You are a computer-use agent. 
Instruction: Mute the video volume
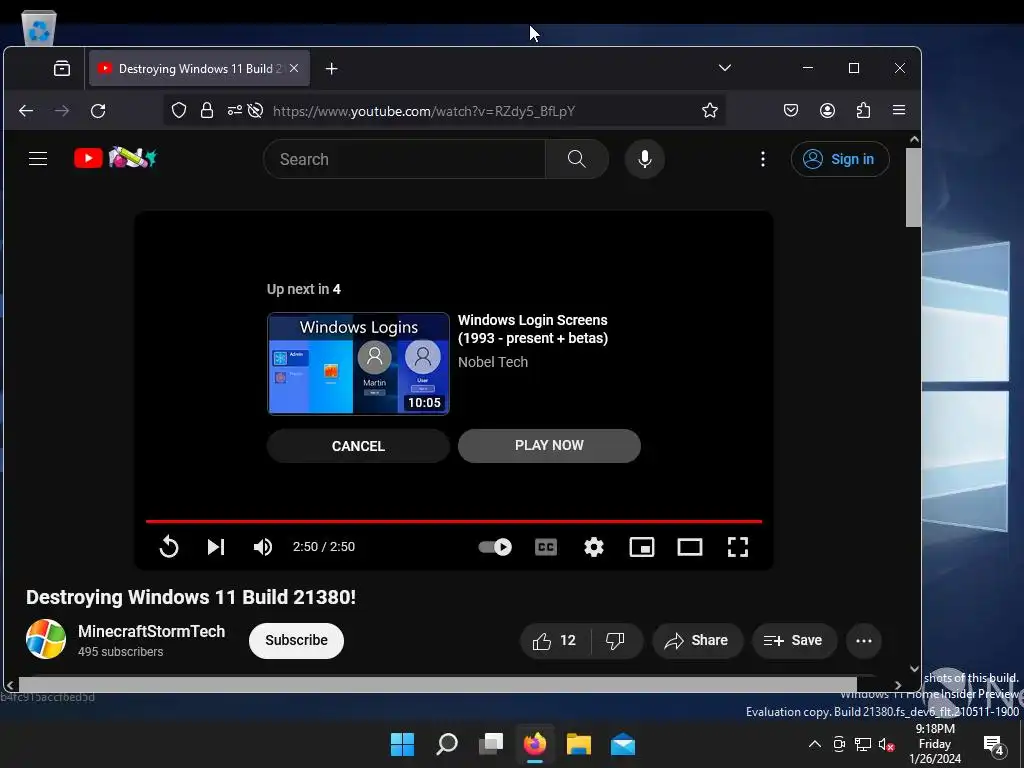263,547
